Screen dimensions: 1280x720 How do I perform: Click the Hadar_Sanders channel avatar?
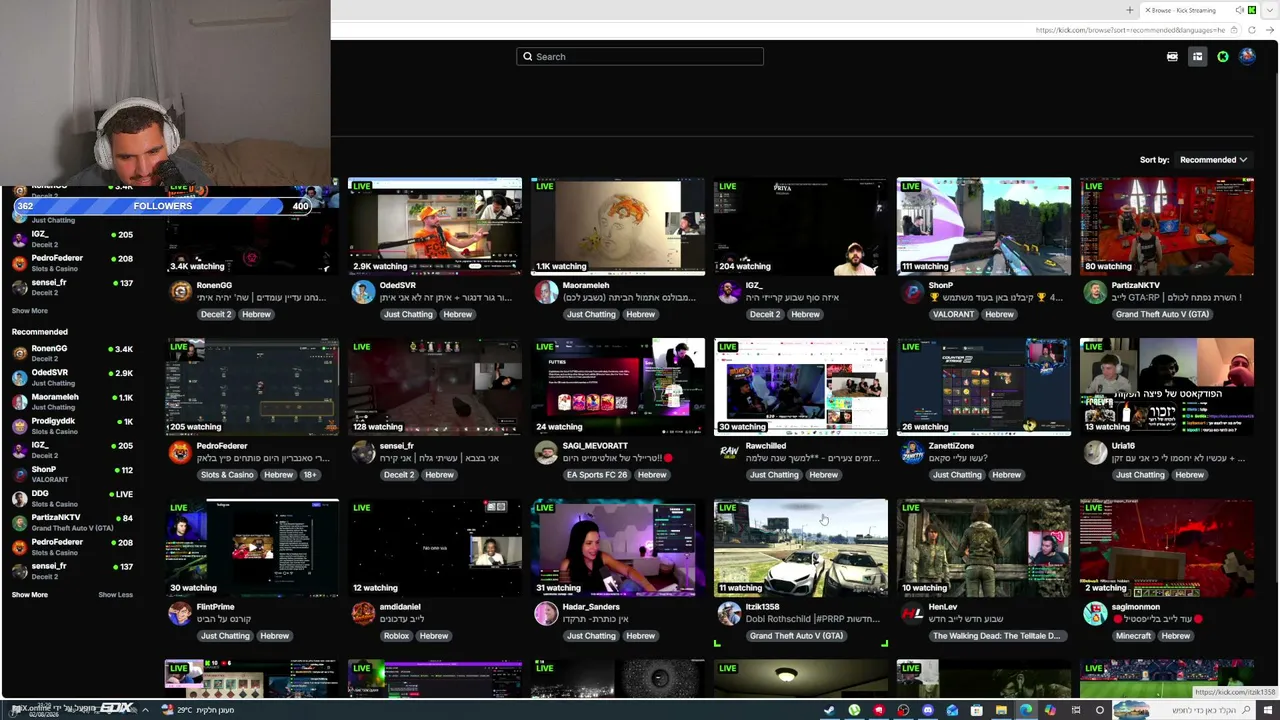tap(546, 613)
